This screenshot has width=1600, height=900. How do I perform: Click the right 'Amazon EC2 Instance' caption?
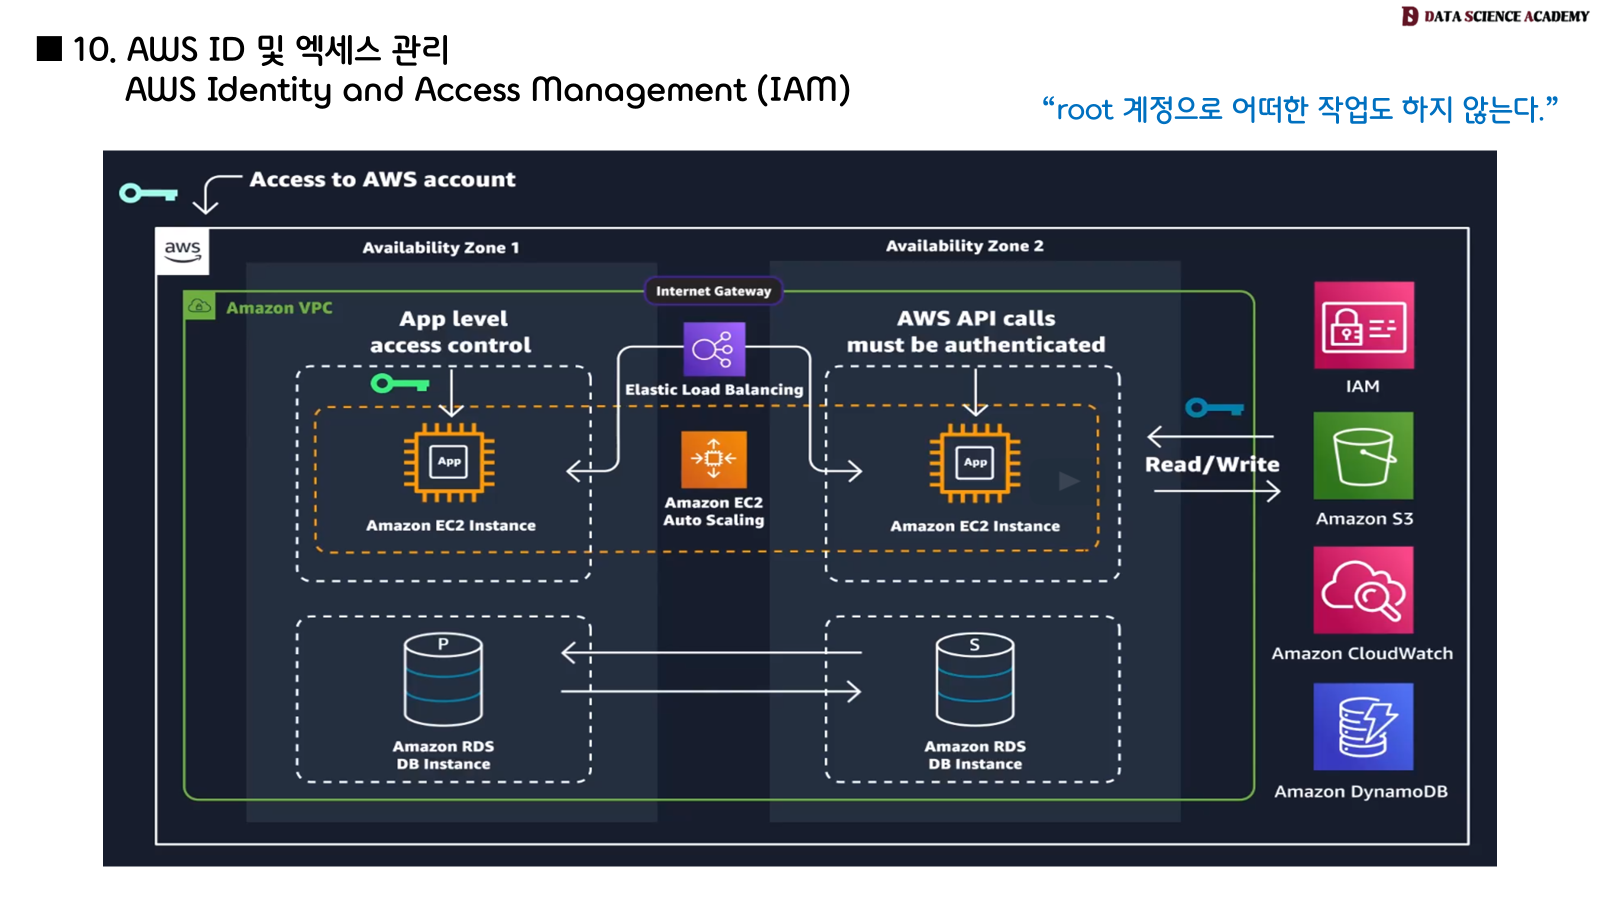pos(975,526)
